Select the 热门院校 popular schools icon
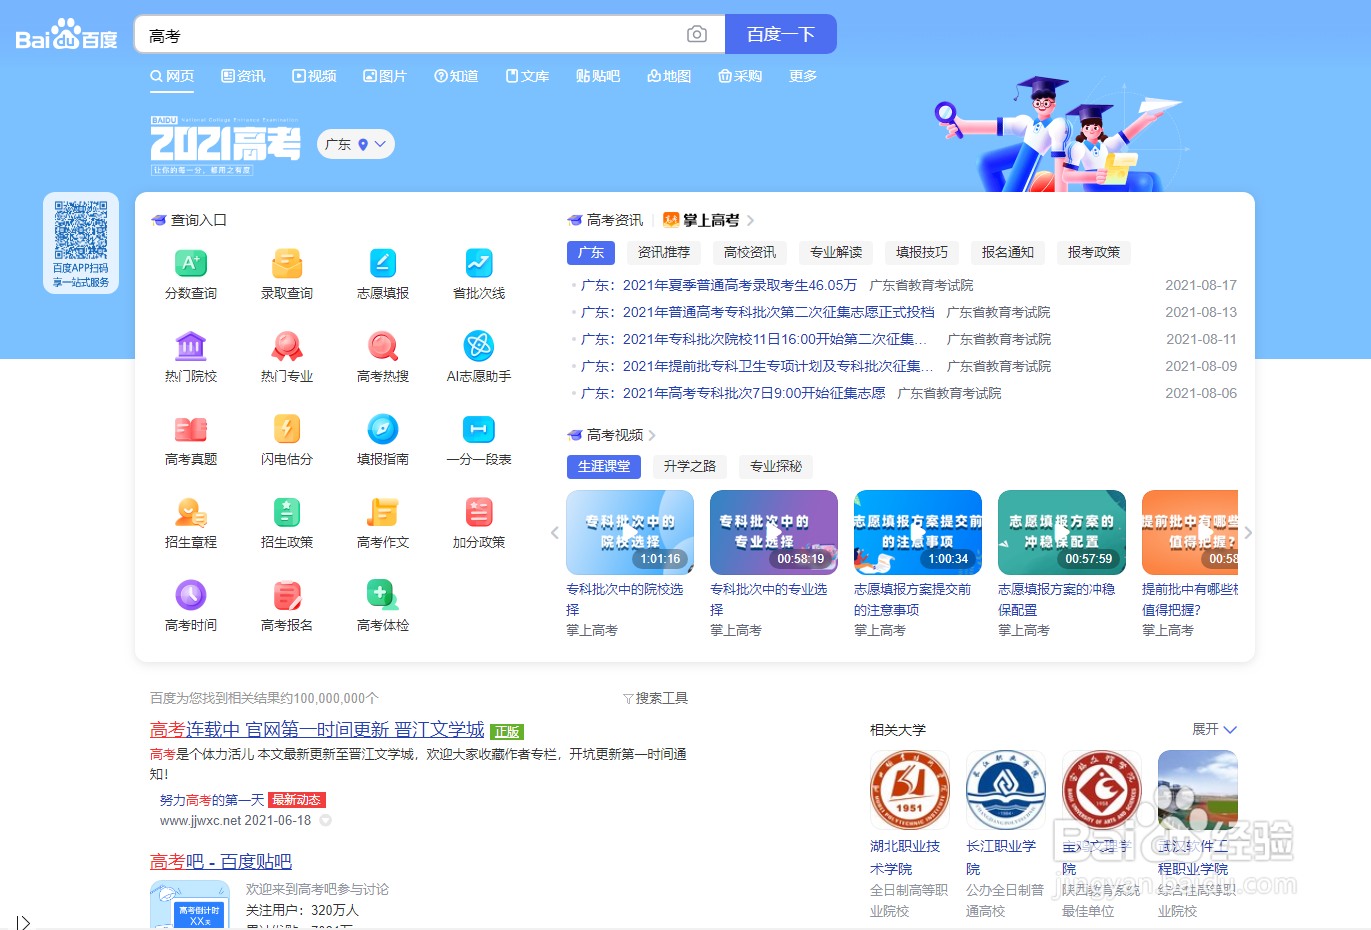The height and width of the screenshot is (930, 1371). click(x=191, y=346)
